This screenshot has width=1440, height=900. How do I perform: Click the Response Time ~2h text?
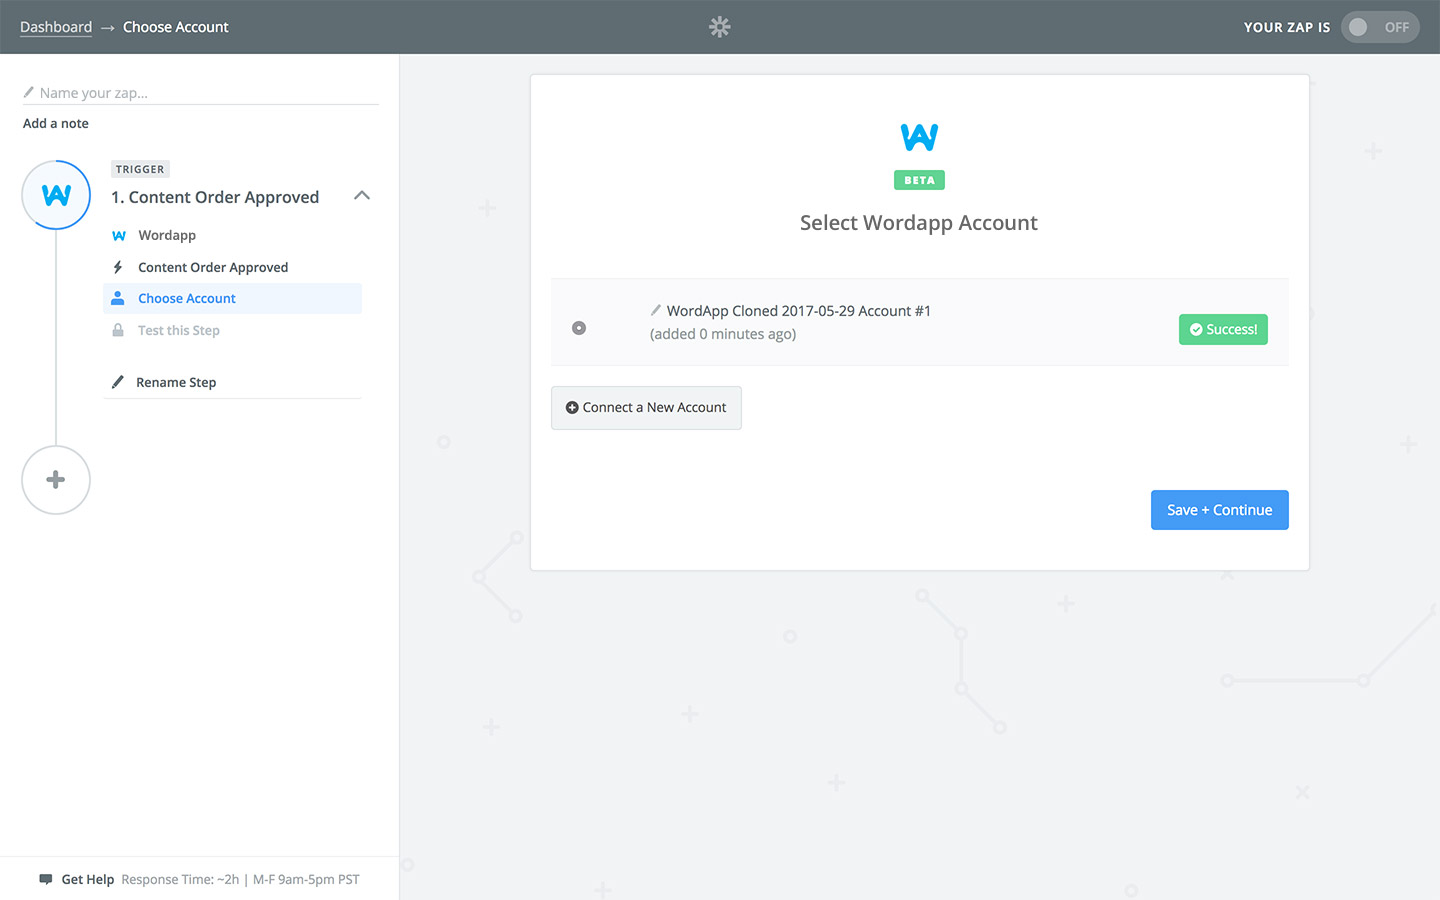pyautogui.click(x=180, y=880)
